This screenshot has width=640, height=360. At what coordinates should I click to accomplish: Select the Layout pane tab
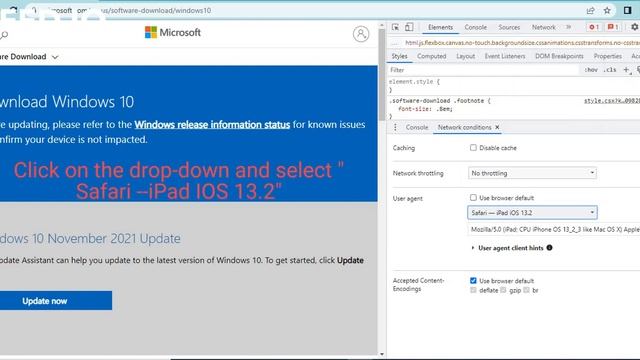(x=465, y=56)
